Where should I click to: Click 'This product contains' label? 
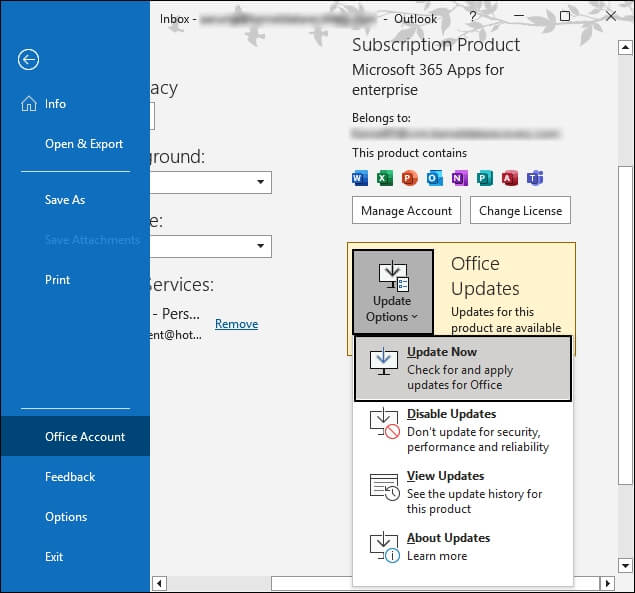tap(409, 153)
